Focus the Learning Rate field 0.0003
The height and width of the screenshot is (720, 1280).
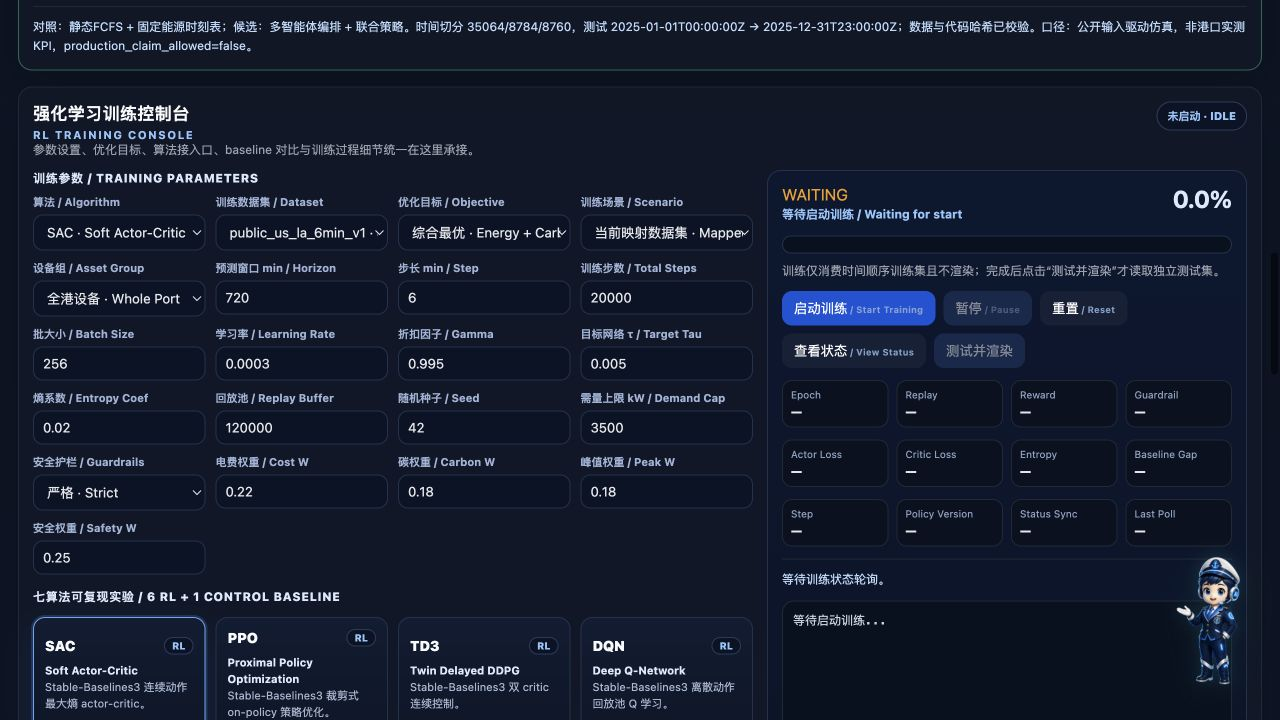click(301, 364)
